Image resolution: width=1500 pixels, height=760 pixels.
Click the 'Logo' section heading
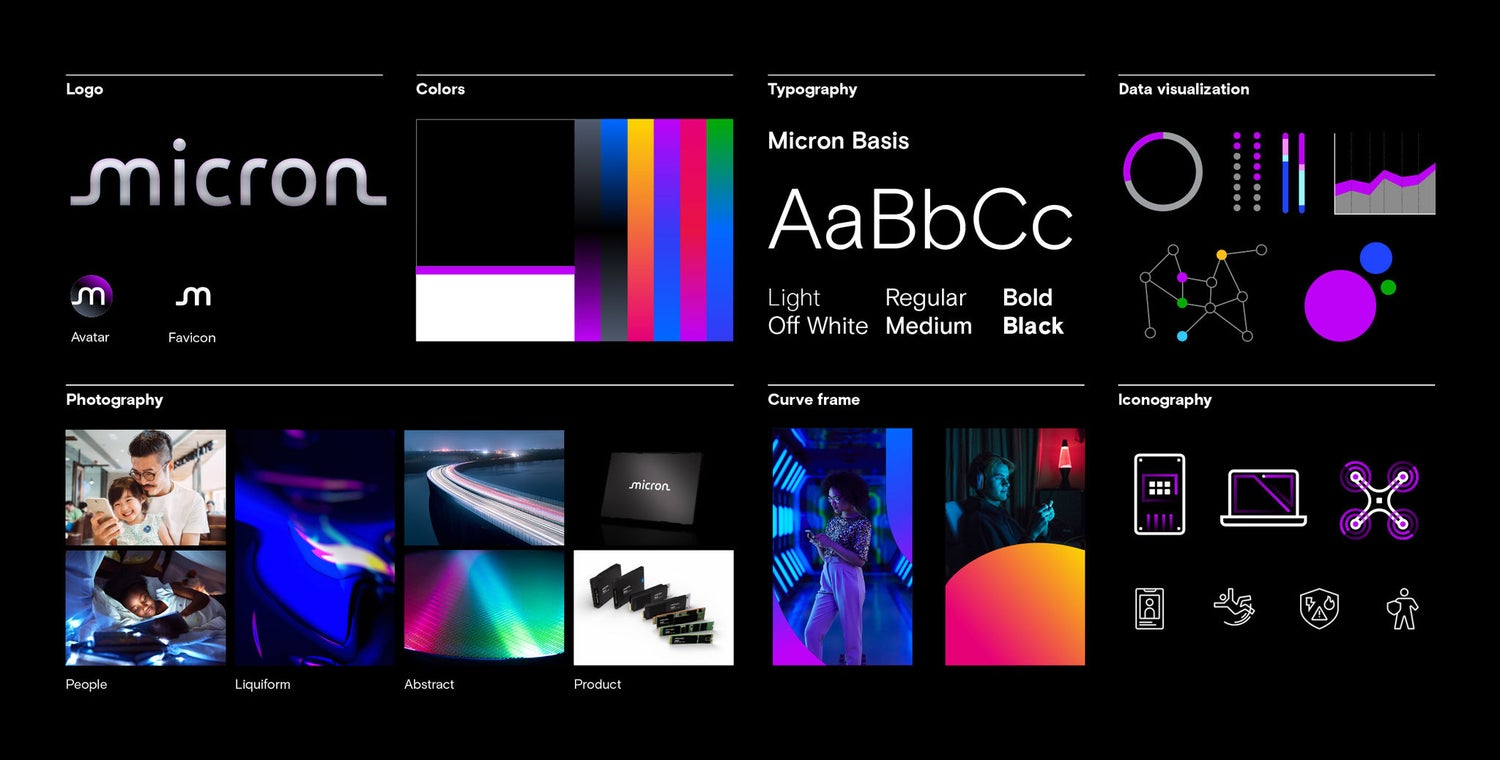click(84, 89)
